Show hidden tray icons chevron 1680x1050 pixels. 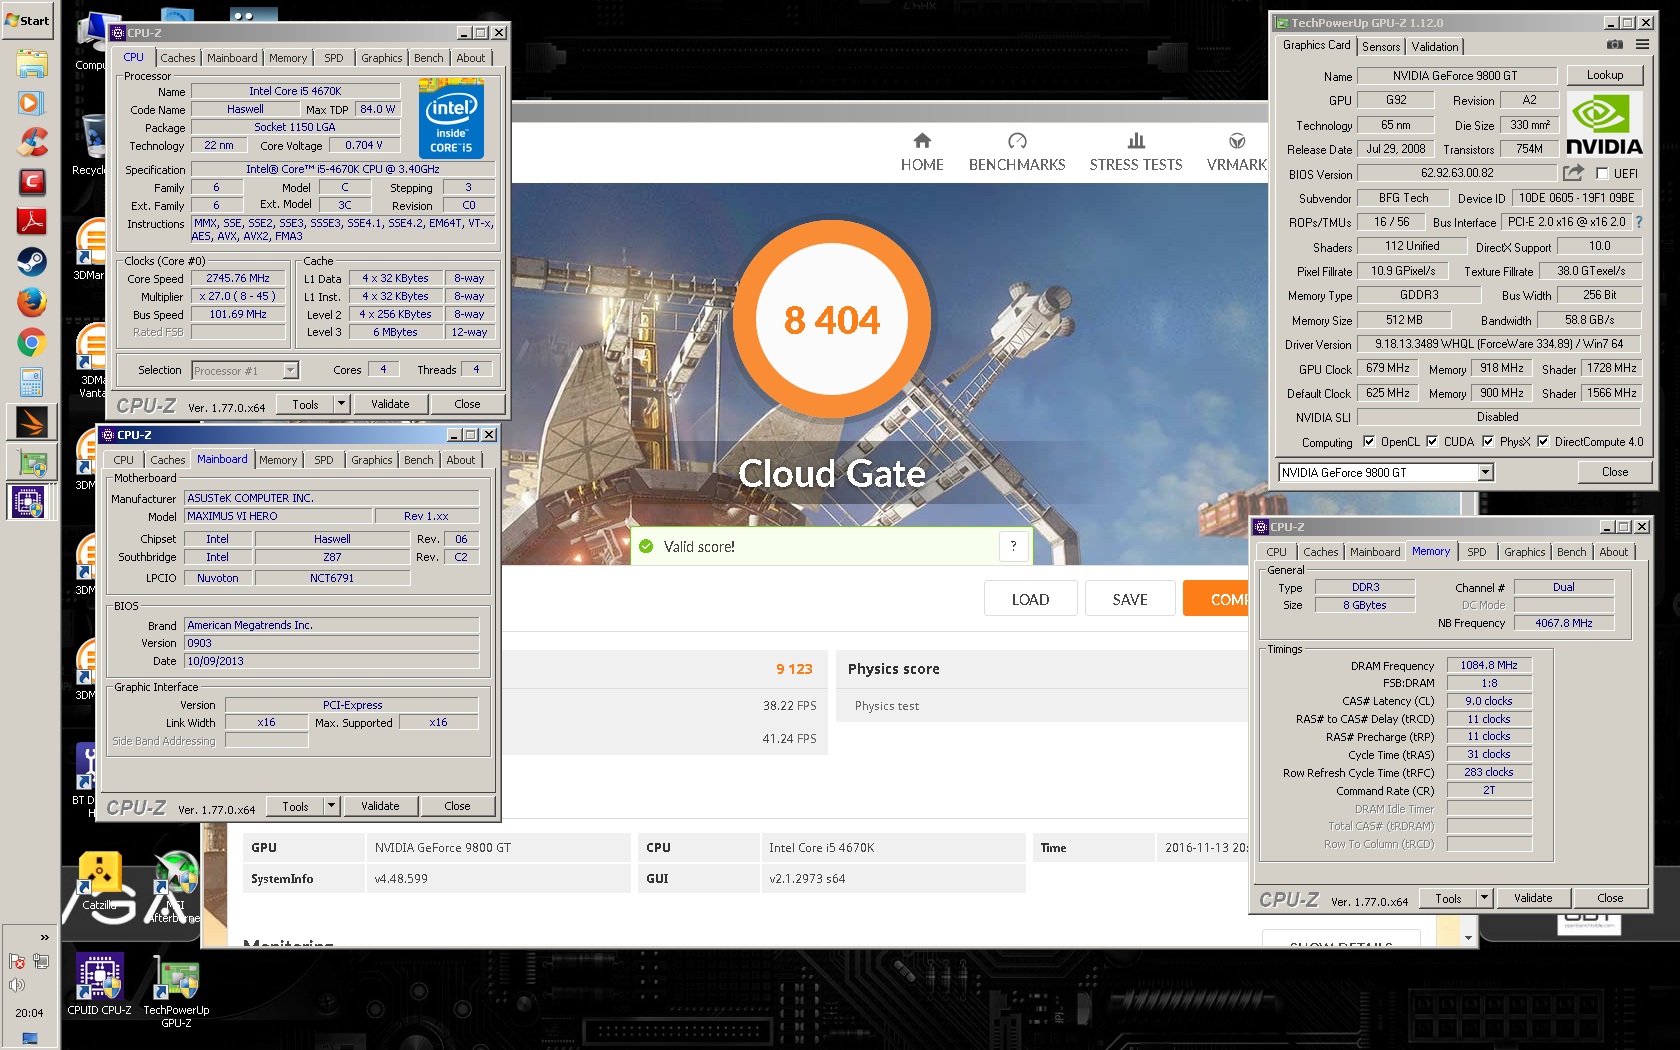point(44,937)
